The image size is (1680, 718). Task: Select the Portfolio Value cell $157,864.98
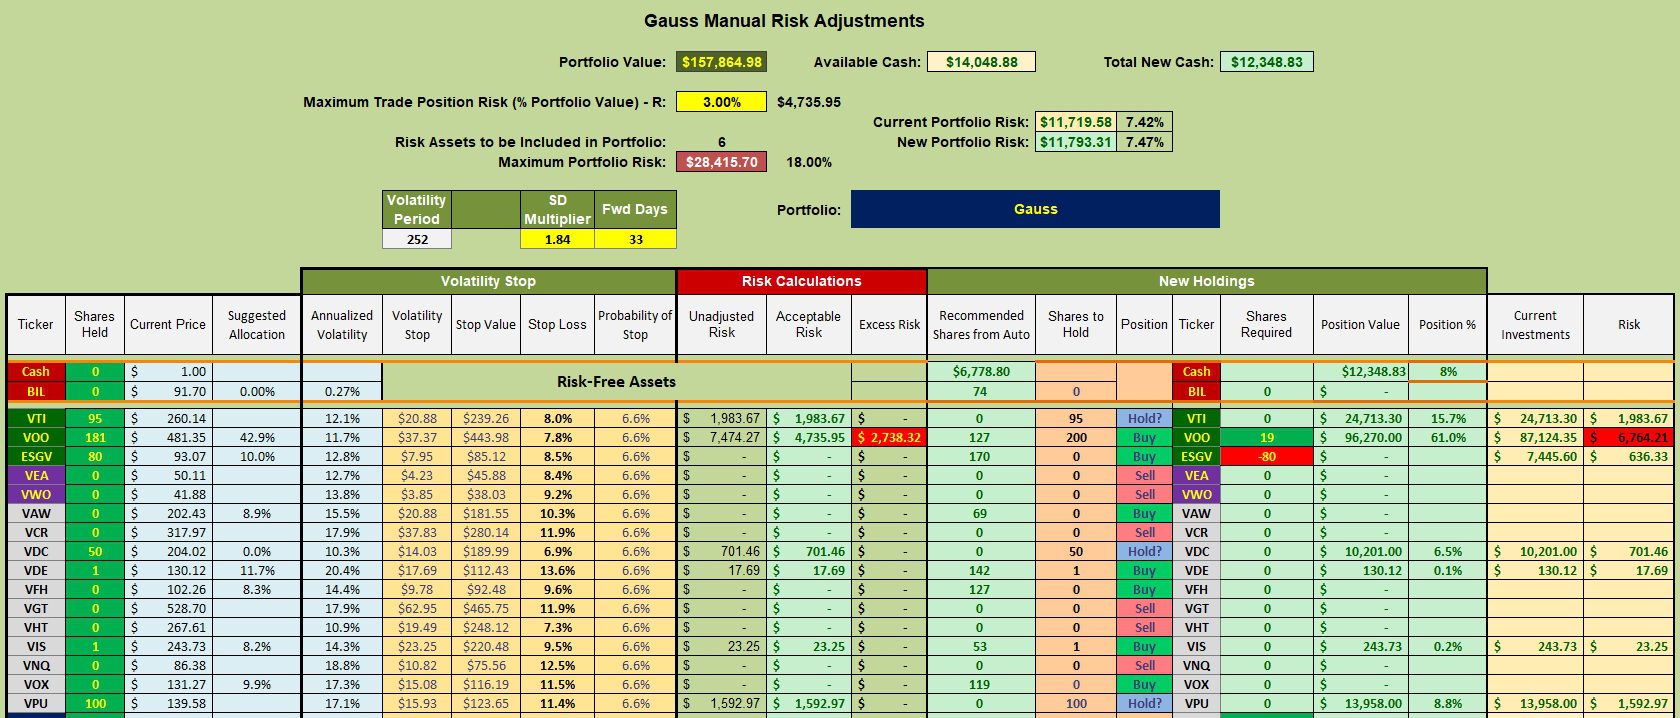click(x=721, y=62)
